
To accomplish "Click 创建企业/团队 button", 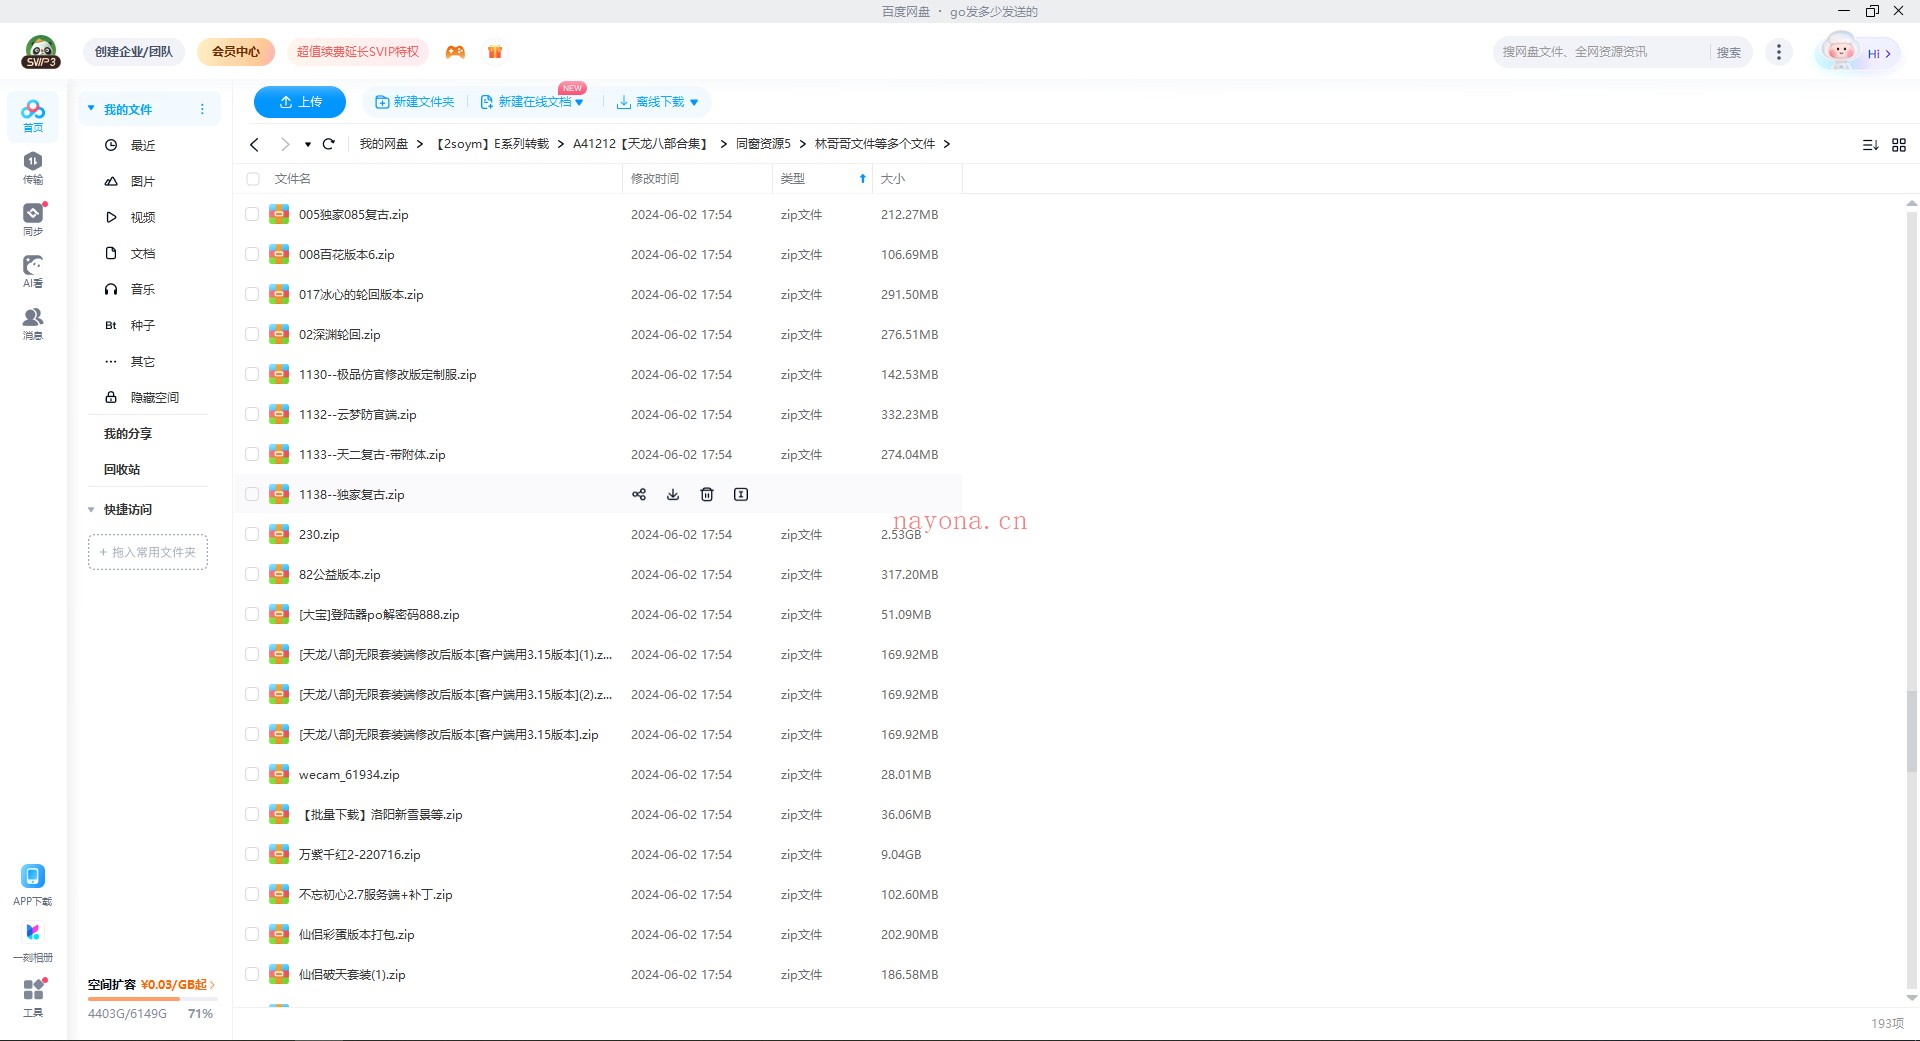I will (134, 52).
